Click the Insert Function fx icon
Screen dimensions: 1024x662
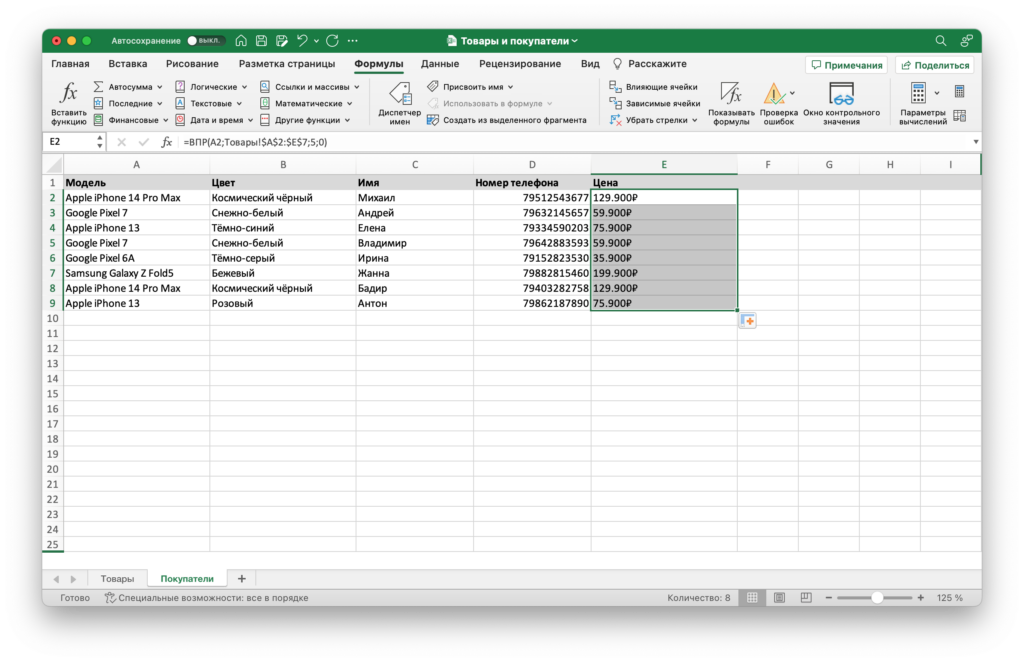tap(69, 93)
